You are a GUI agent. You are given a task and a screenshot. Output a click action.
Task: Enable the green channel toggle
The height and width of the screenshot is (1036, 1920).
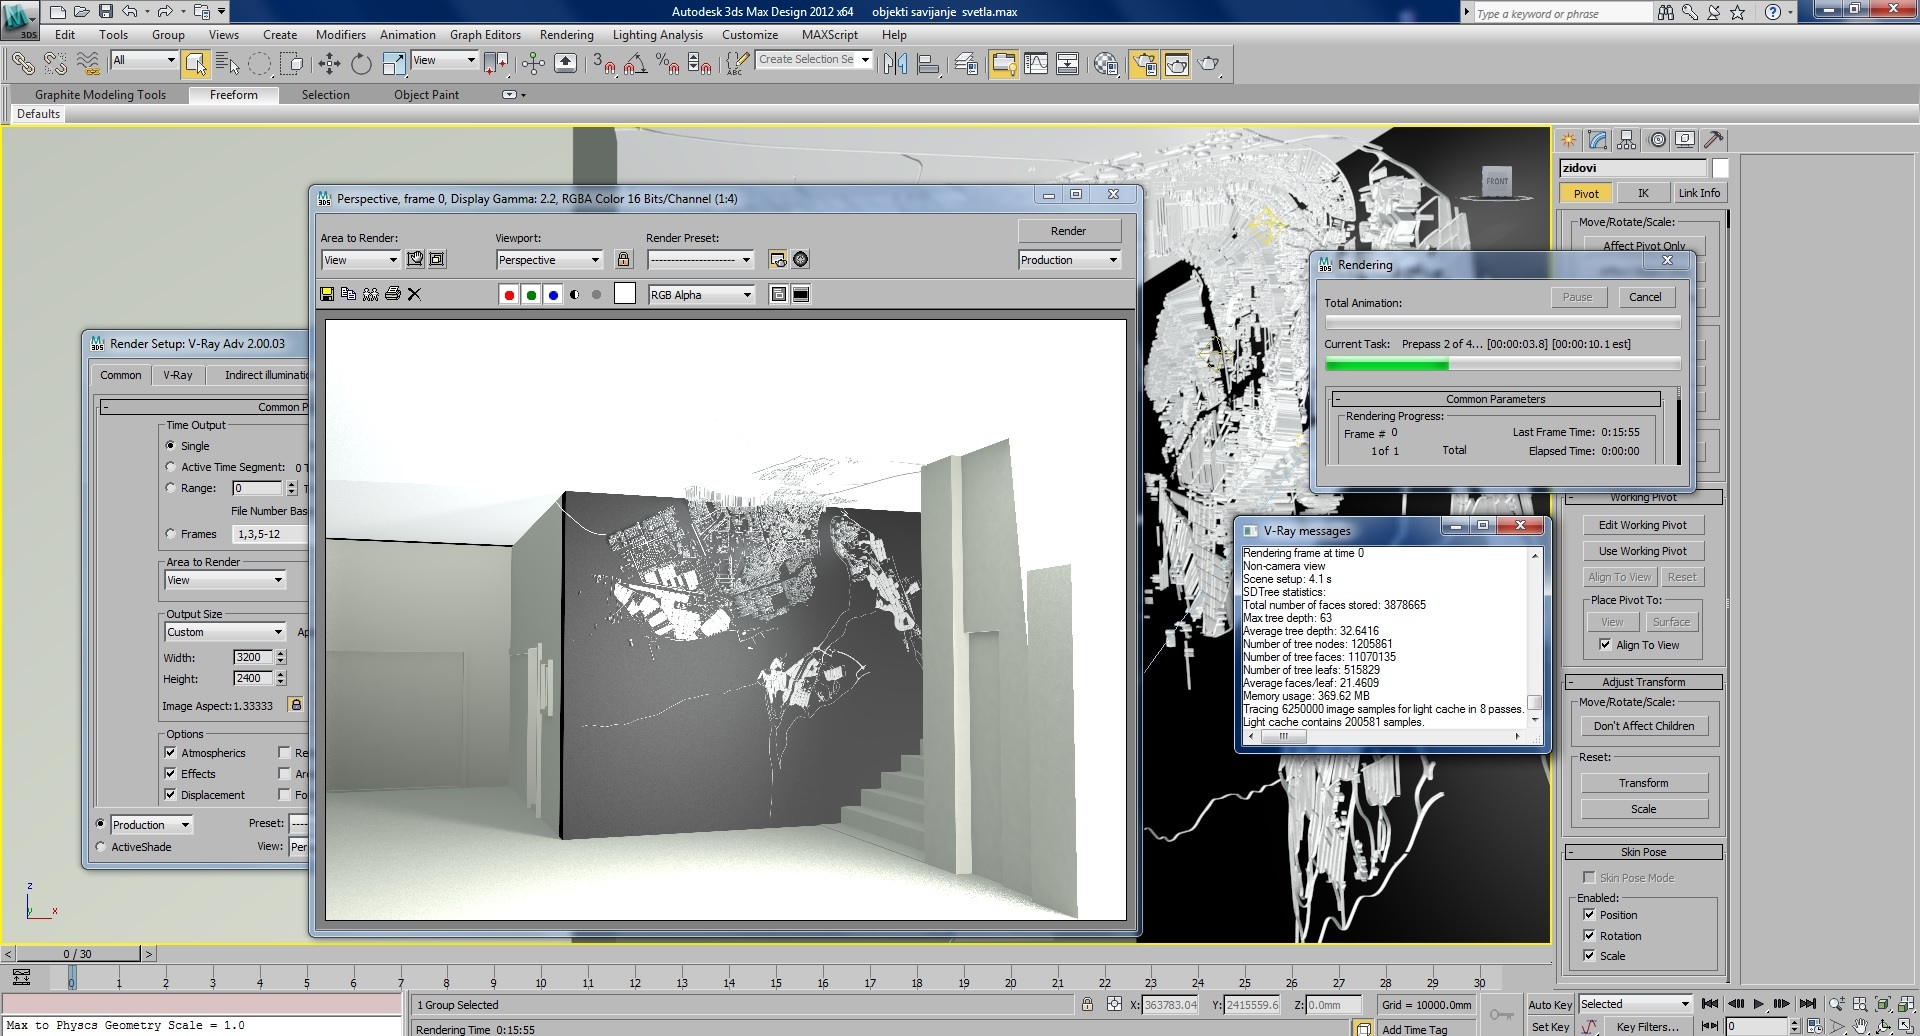coord(531,295)
